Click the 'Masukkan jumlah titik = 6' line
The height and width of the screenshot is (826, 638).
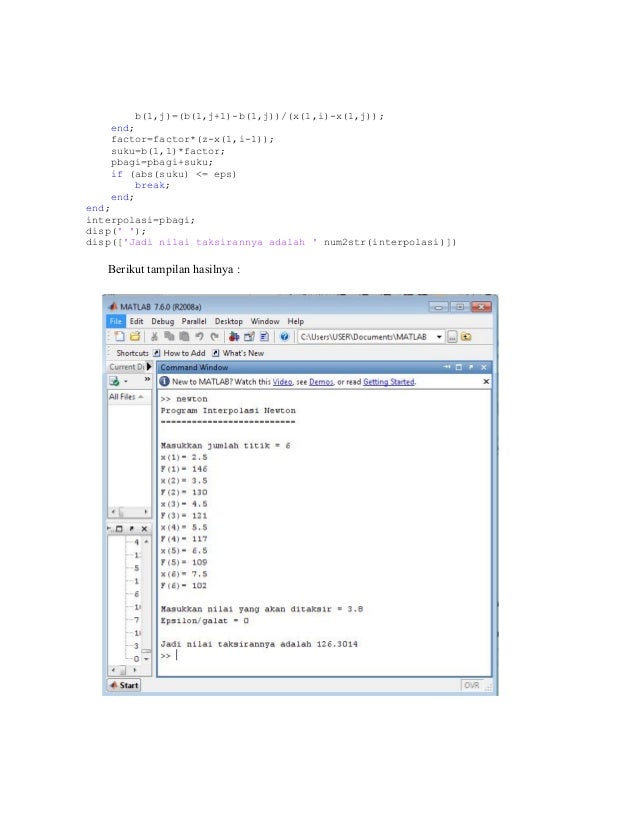(x=225, y=446)
